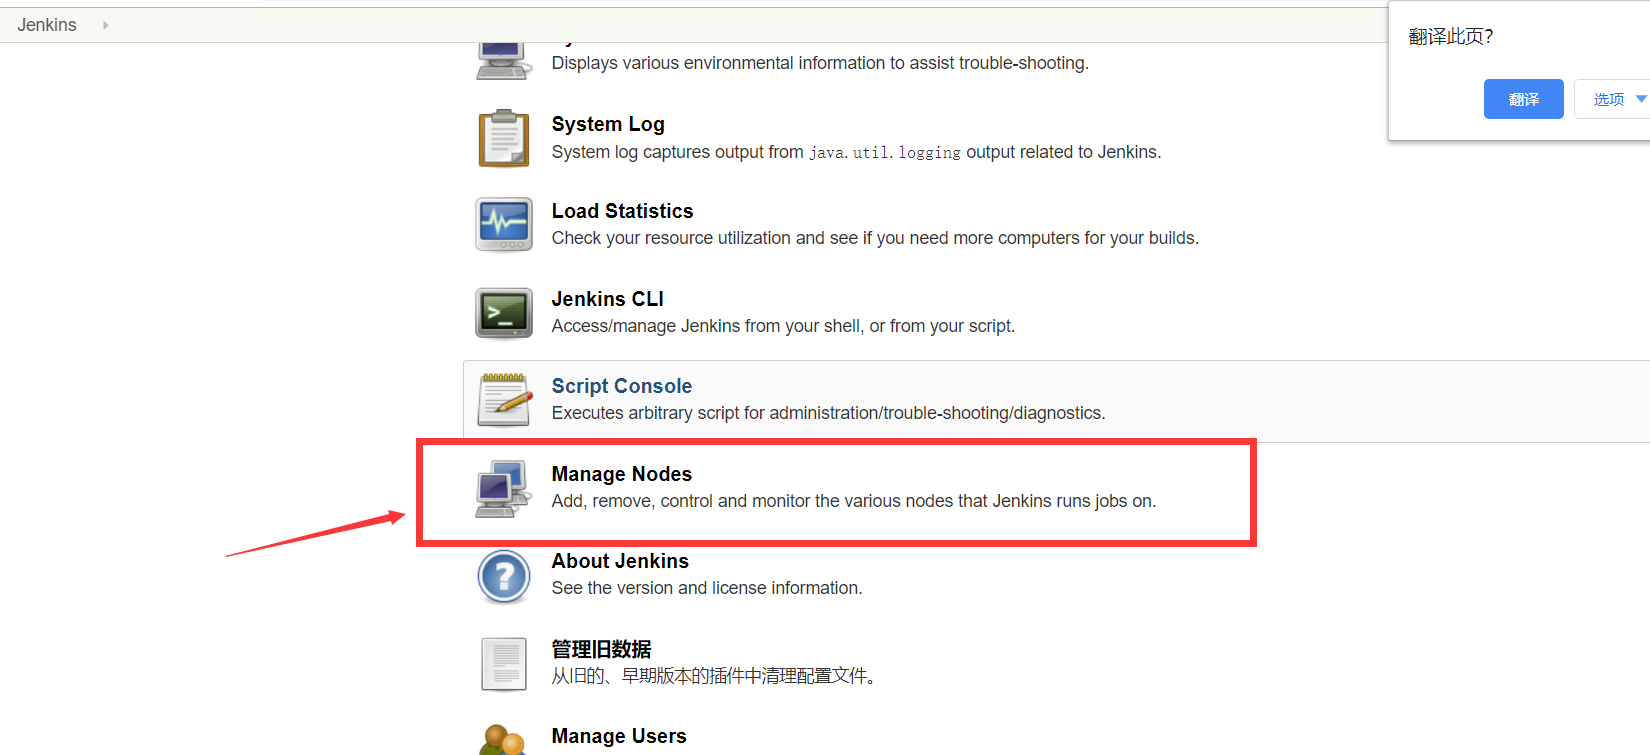Click the System log captures output description

856,152
